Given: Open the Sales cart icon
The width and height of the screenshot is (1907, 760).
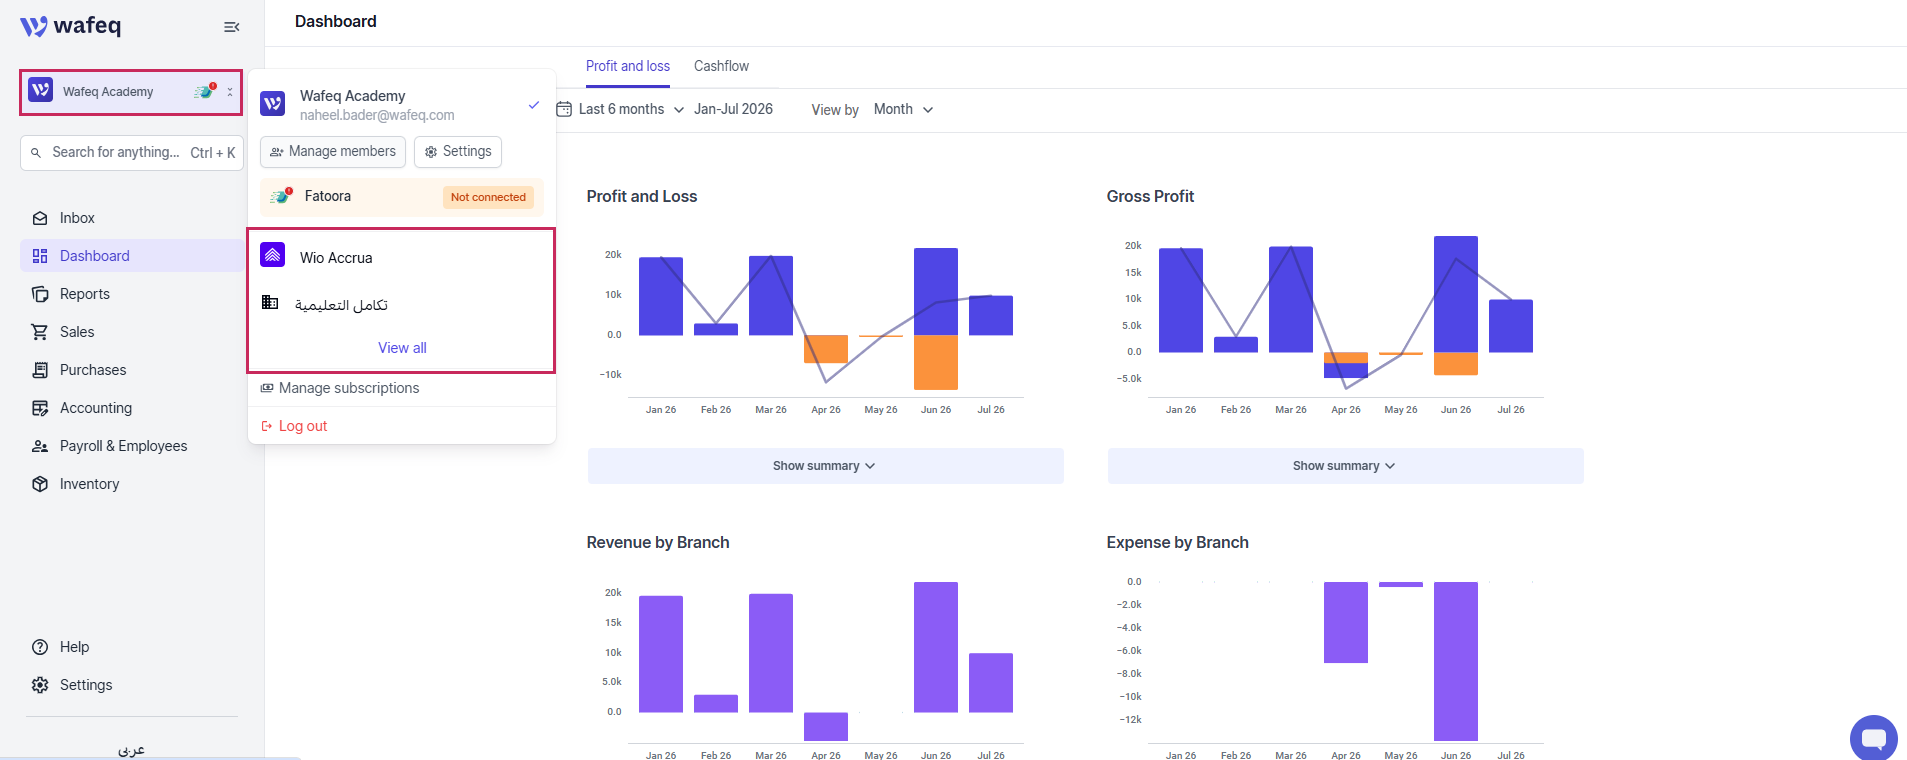Looking at the screenshot, I should 40,332.
